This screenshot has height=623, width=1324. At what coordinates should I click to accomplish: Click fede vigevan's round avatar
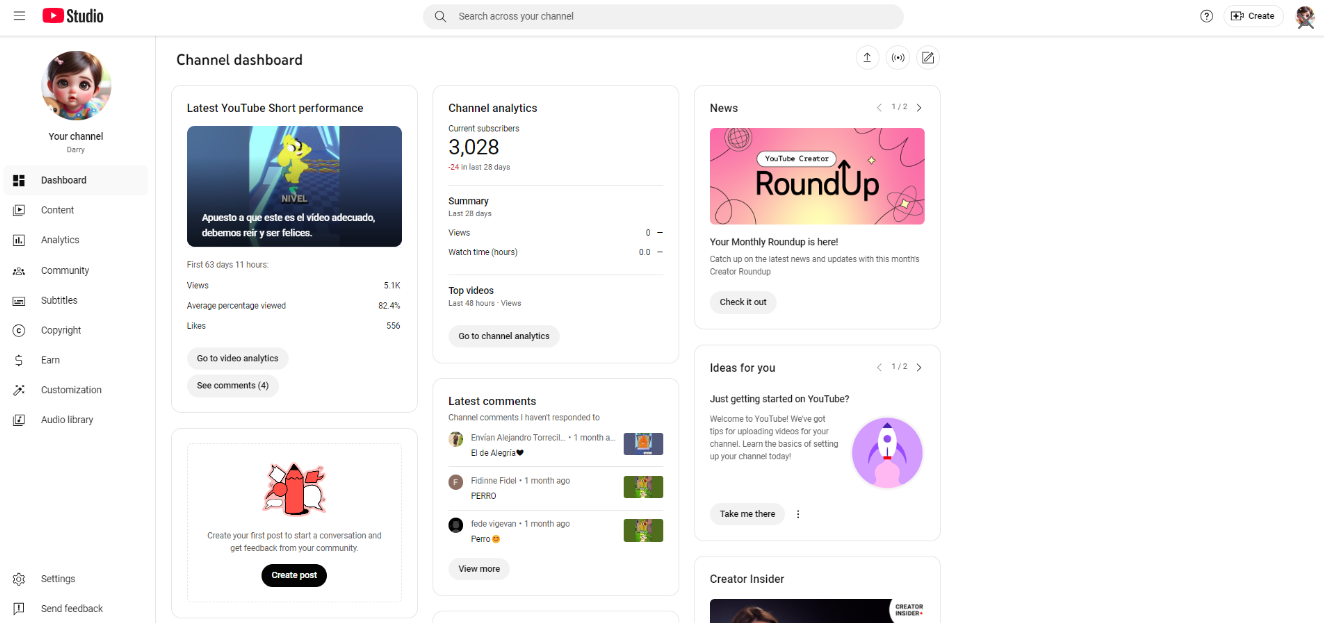pyautogui.click(x=456, y=525)
